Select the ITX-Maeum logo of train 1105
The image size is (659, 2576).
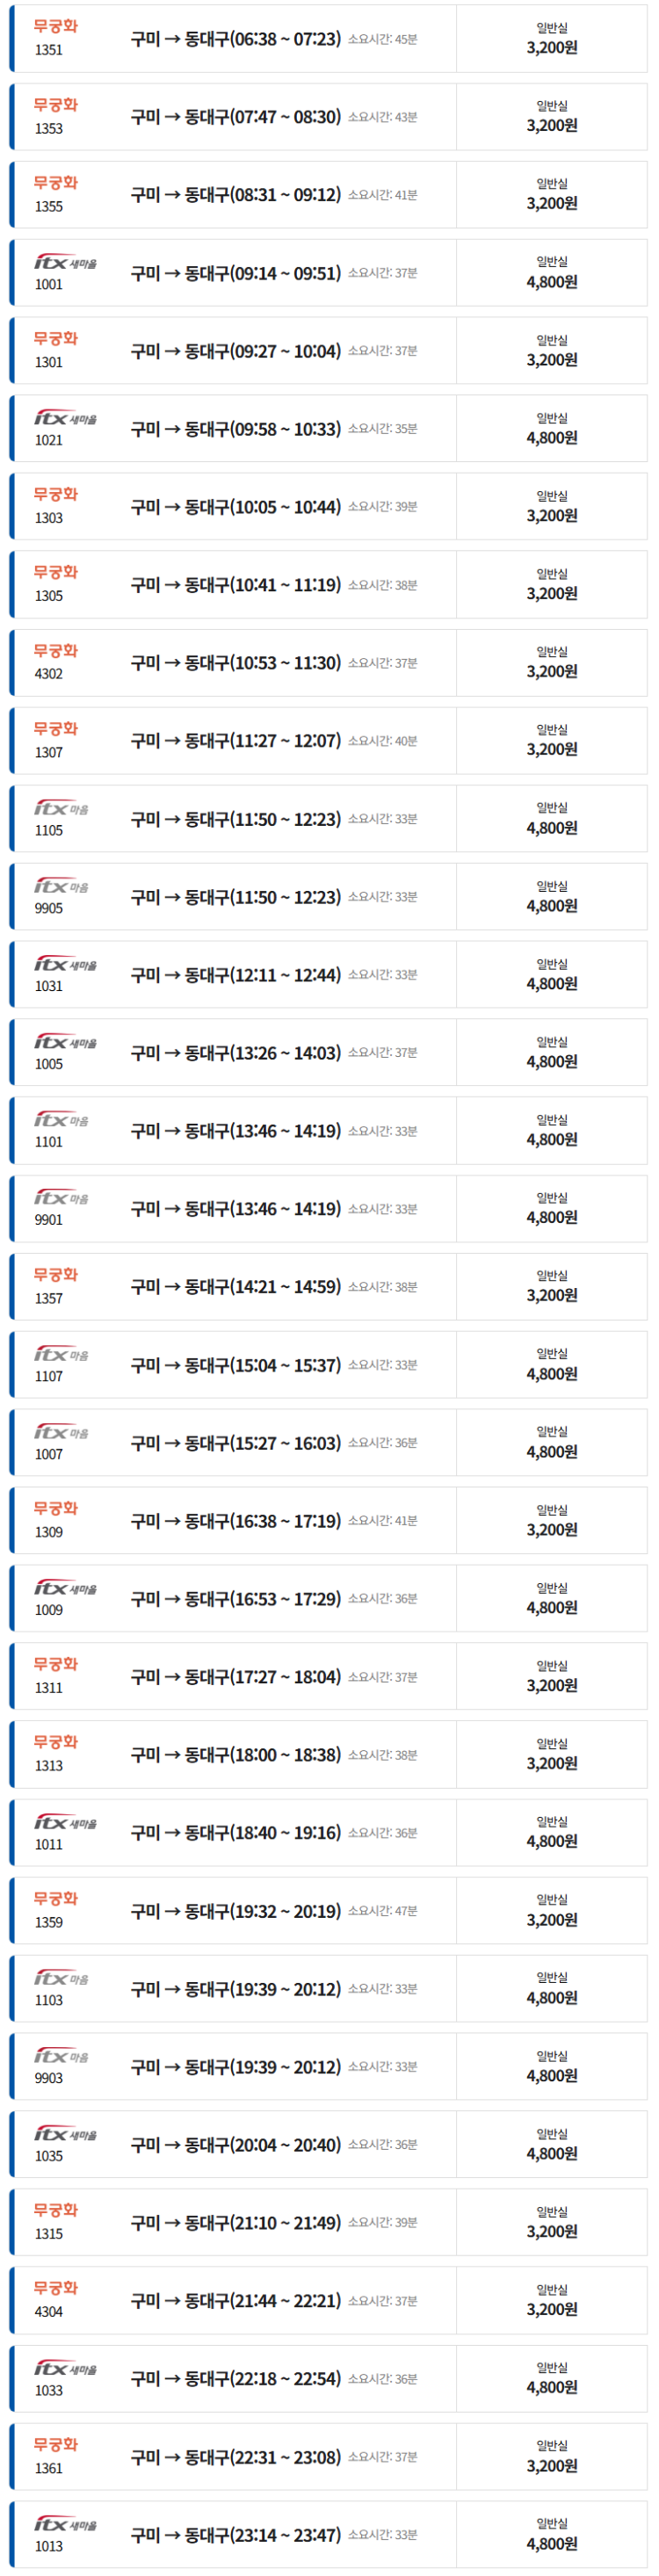pos(61,808)
